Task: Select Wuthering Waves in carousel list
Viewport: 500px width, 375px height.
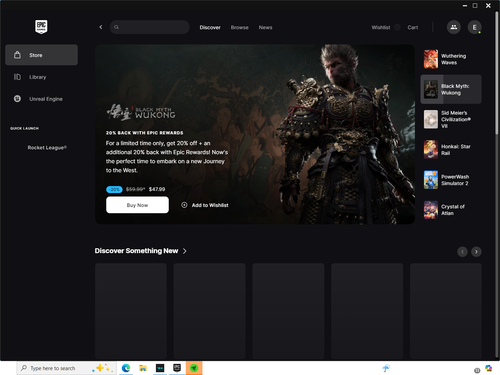Action: [451, 59]
